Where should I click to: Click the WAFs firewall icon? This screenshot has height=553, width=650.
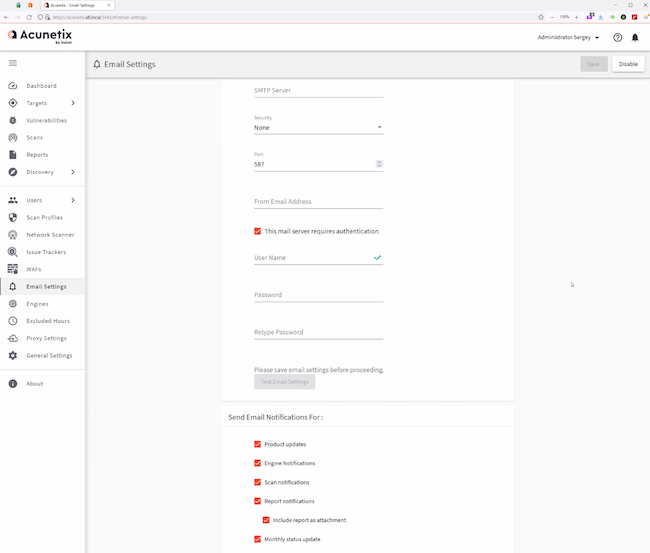click(13, 269)
